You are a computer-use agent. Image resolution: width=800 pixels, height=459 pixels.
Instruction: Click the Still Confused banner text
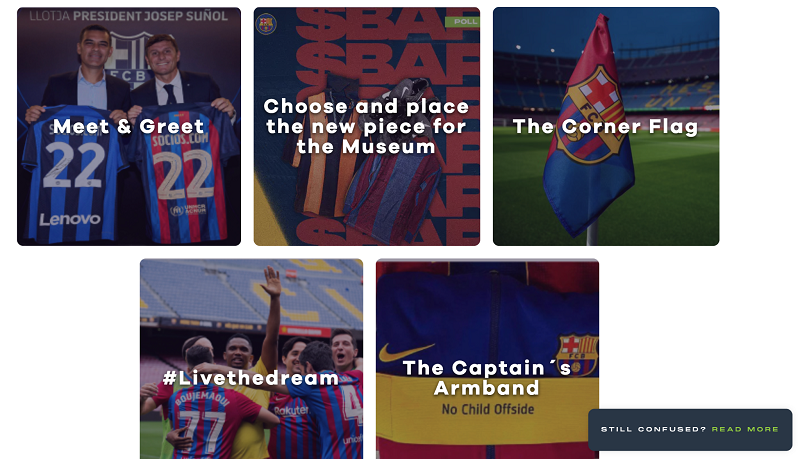653,429
